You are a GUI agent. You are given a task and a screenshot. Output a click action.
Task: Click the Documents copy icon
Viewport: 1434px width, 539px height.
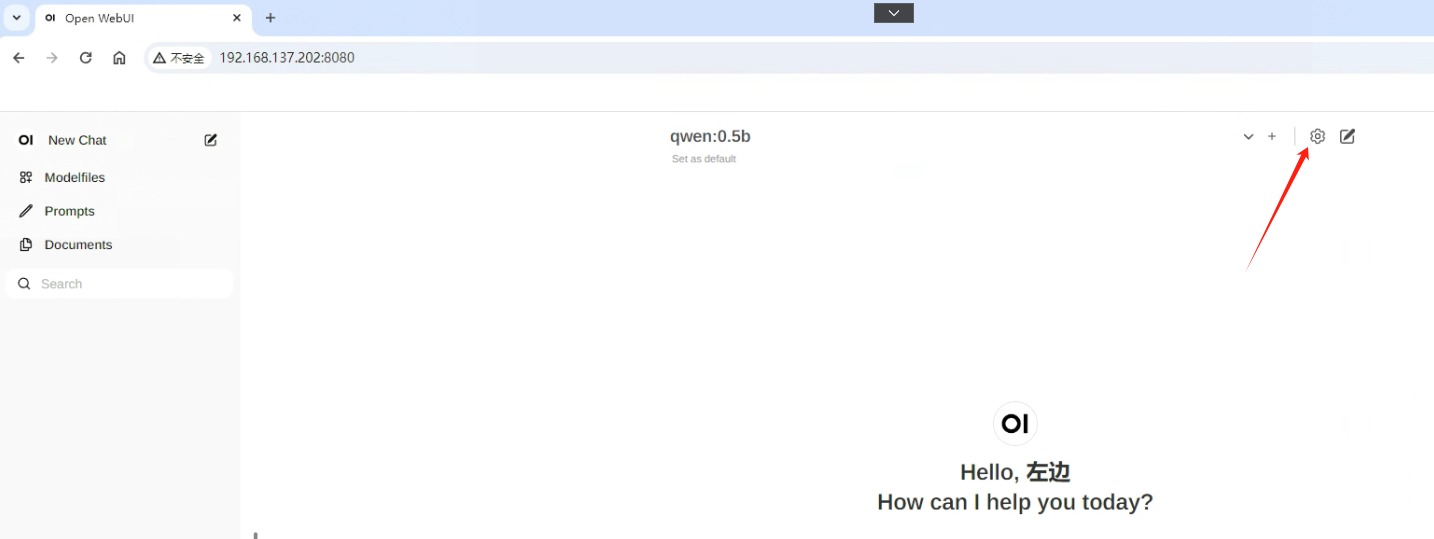[26, 244]
